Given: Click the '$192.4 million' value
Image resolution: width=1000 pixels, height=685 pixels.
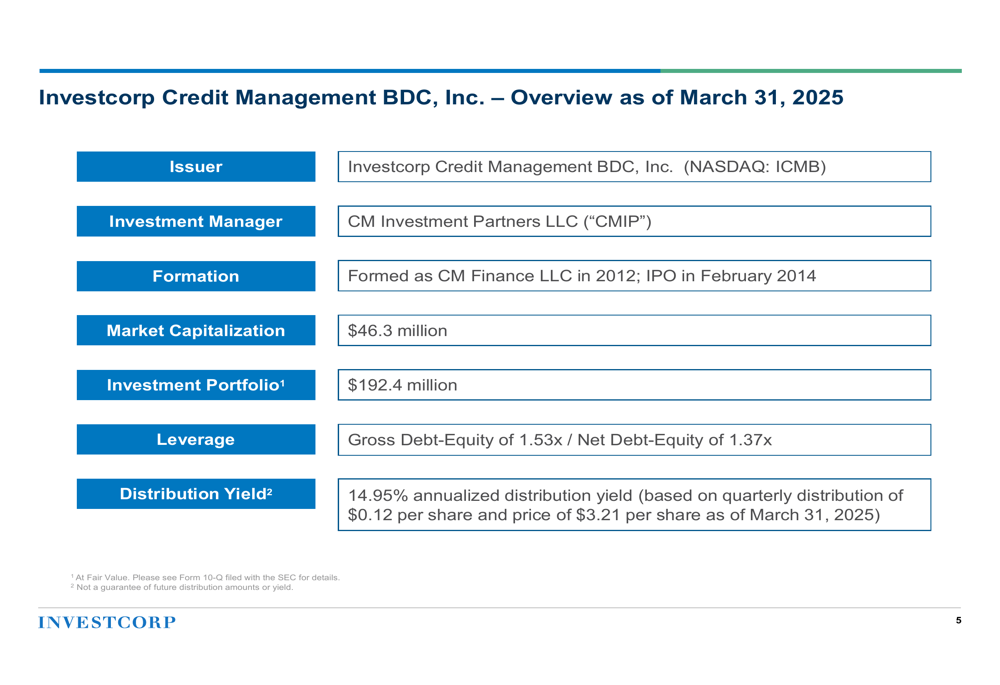Looking at the screenshot, I should coord(402,385).
